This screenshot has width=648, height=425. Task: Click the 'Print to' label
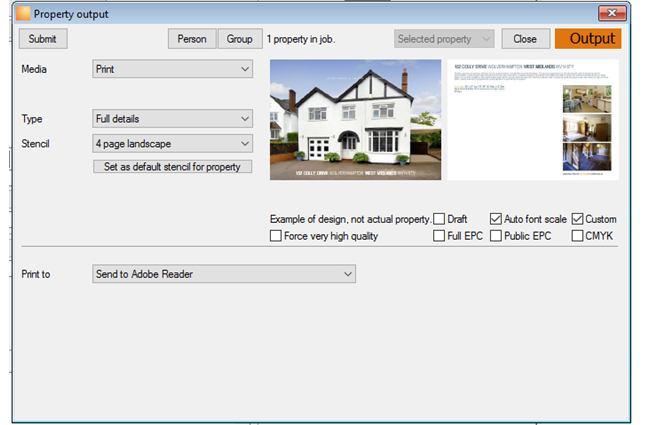[x=36, y=274]
